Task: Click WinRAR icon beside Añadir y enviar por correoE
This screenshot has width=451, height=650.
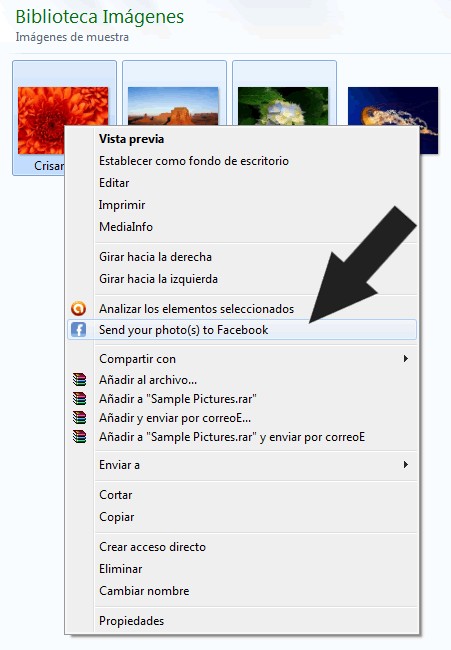Action: click(x=79, y=417)
